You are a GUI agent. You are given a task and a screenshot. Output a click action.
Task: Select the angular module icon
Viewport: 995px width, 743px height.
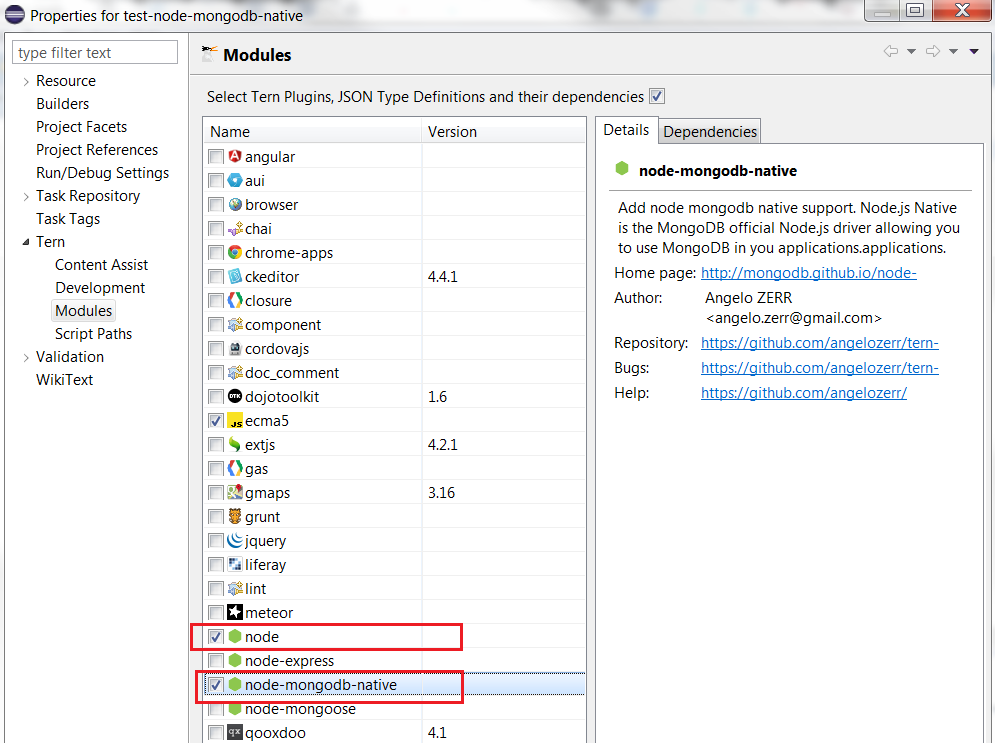pyautogui.click(x=237, y=156)
